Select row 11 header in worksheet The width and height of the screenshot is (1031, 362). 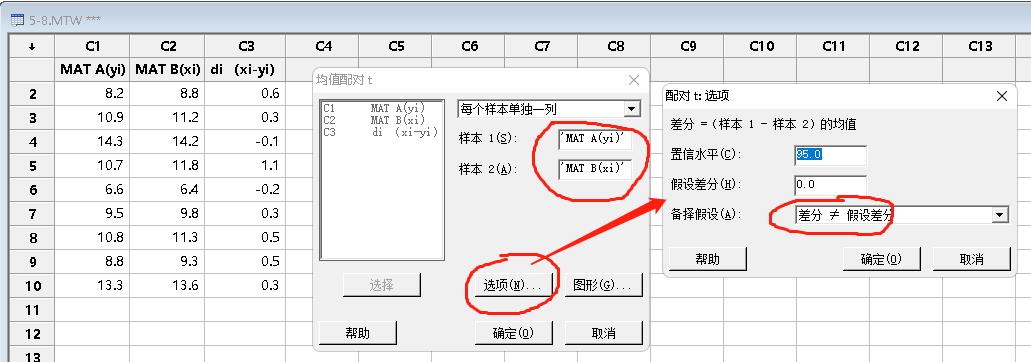click(x=32, y=309)
